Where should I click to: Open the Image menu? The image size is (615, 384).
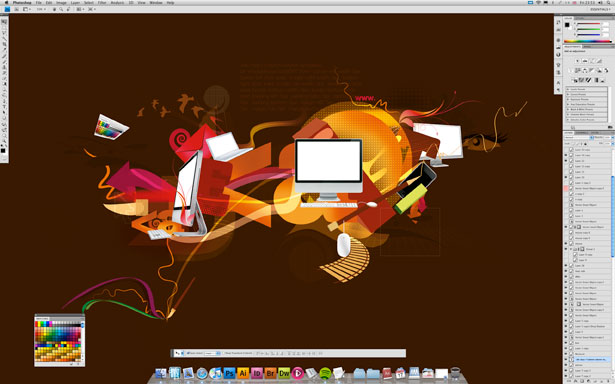tap(61, 2)
